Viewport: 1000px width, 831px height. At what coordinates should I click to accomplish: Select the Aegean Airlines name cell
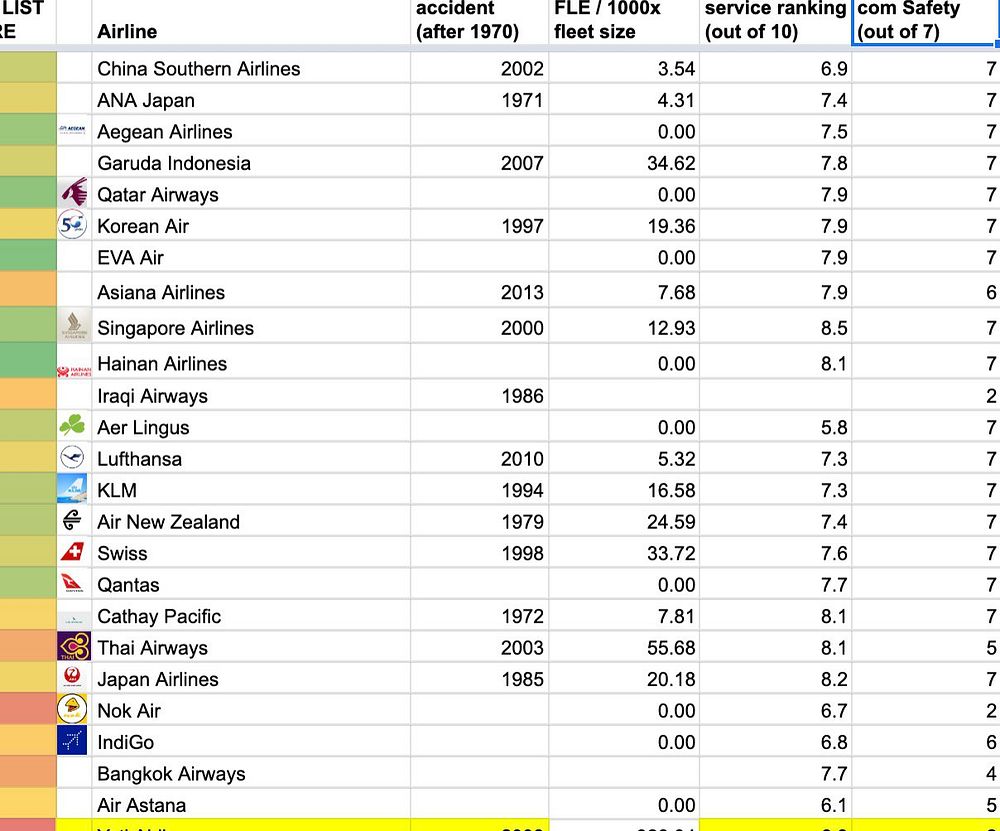tap(251, 131)
